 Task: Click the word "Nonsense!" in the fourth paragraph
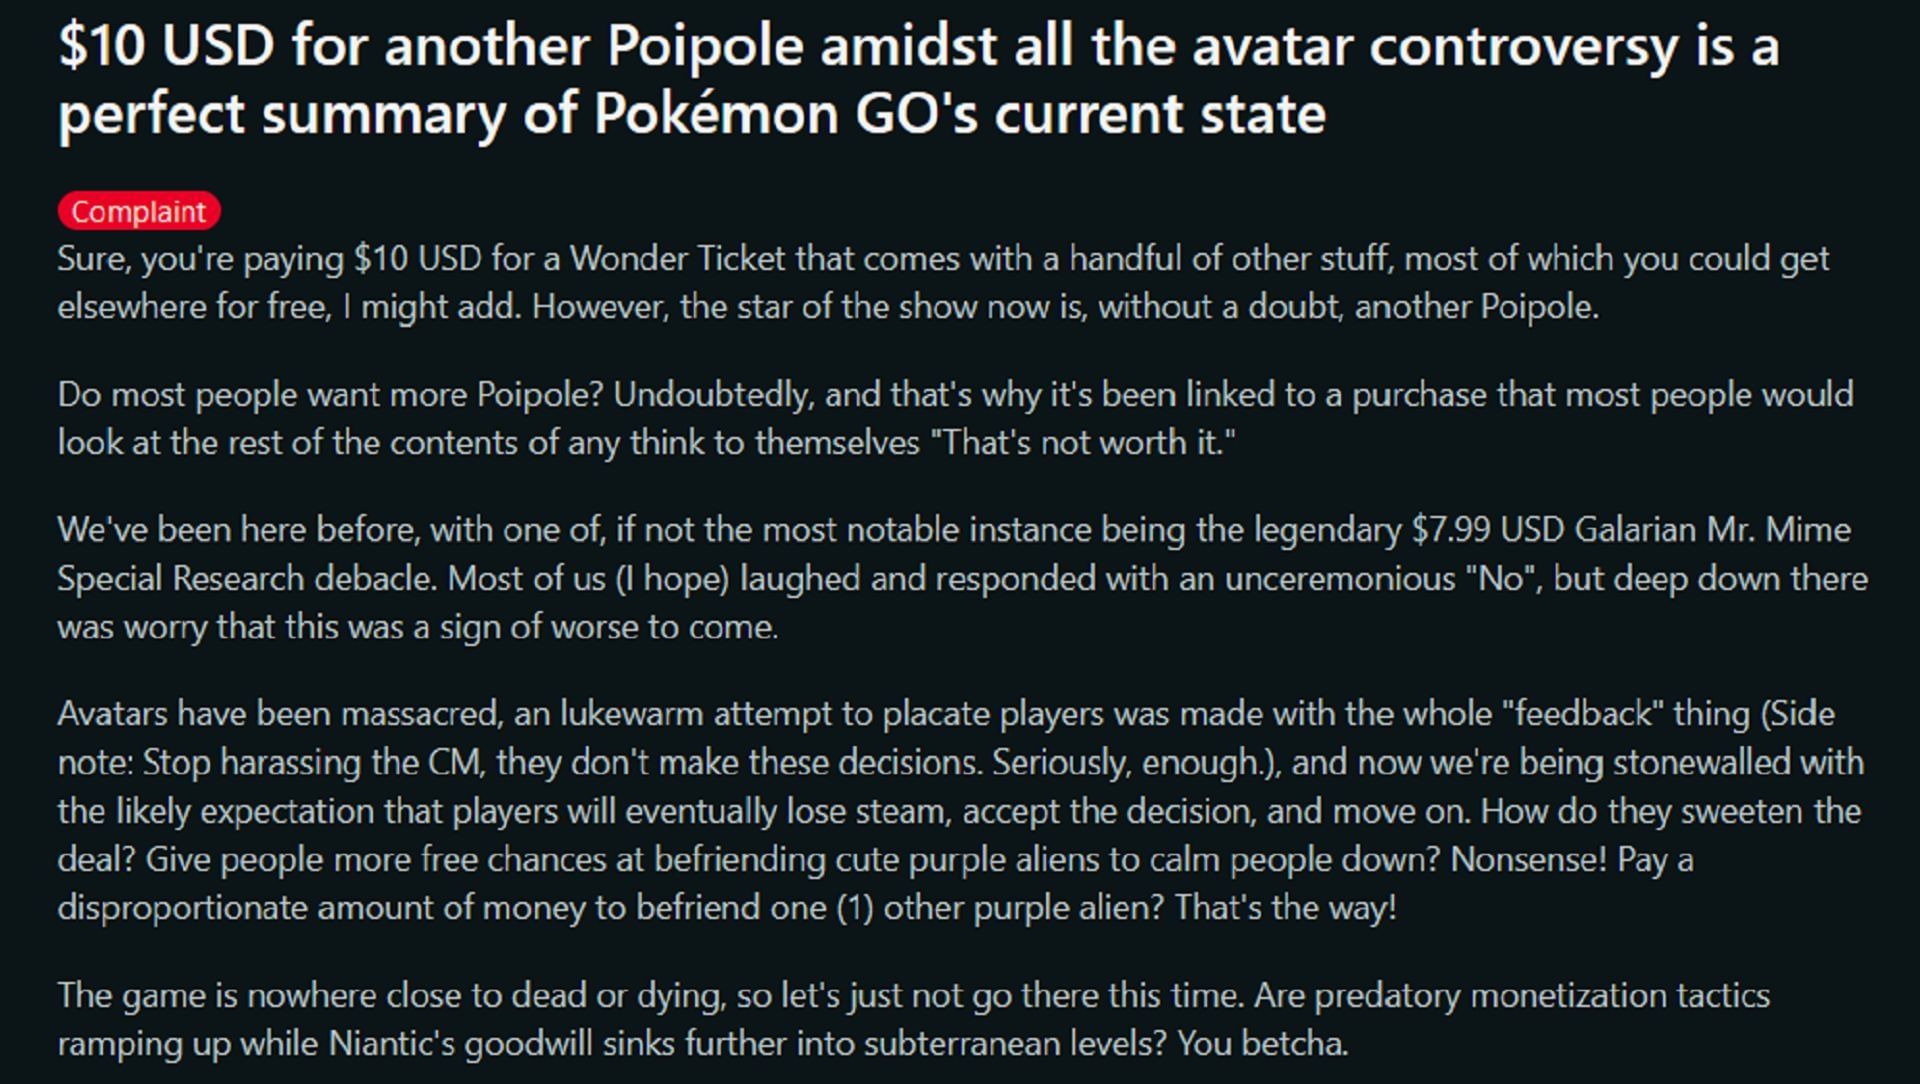point(1527,860)
